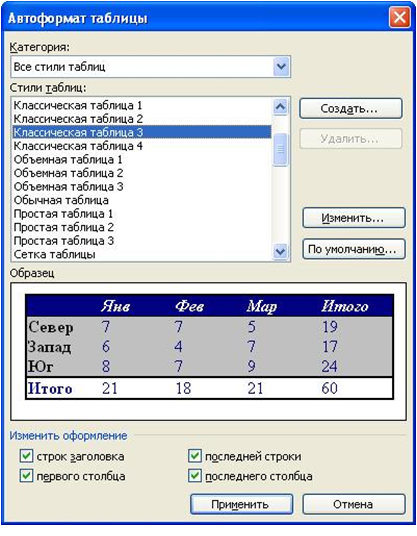The height and width of the screenshot is (536, 417).
Task: Click the Категория combo box field
Action: [150, 66]
